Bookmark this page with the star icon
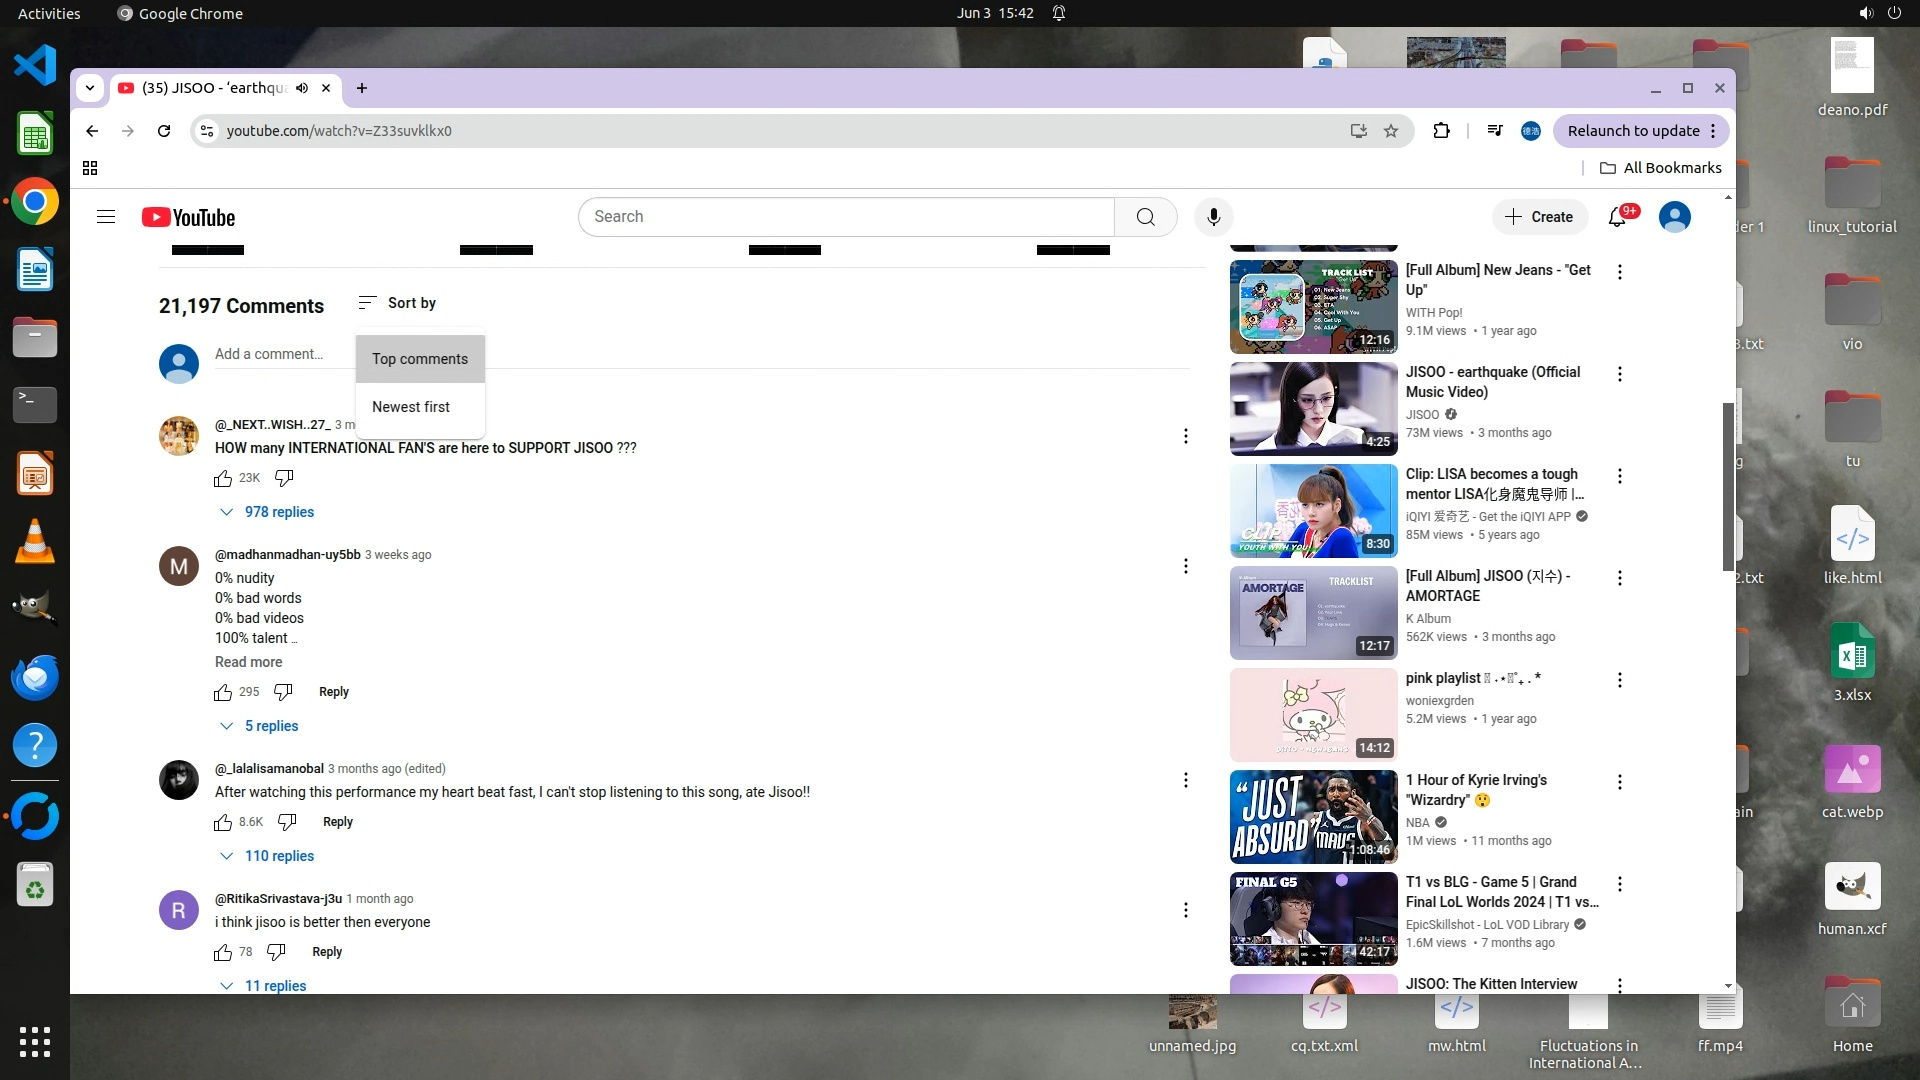 [x=1391, y=131]
